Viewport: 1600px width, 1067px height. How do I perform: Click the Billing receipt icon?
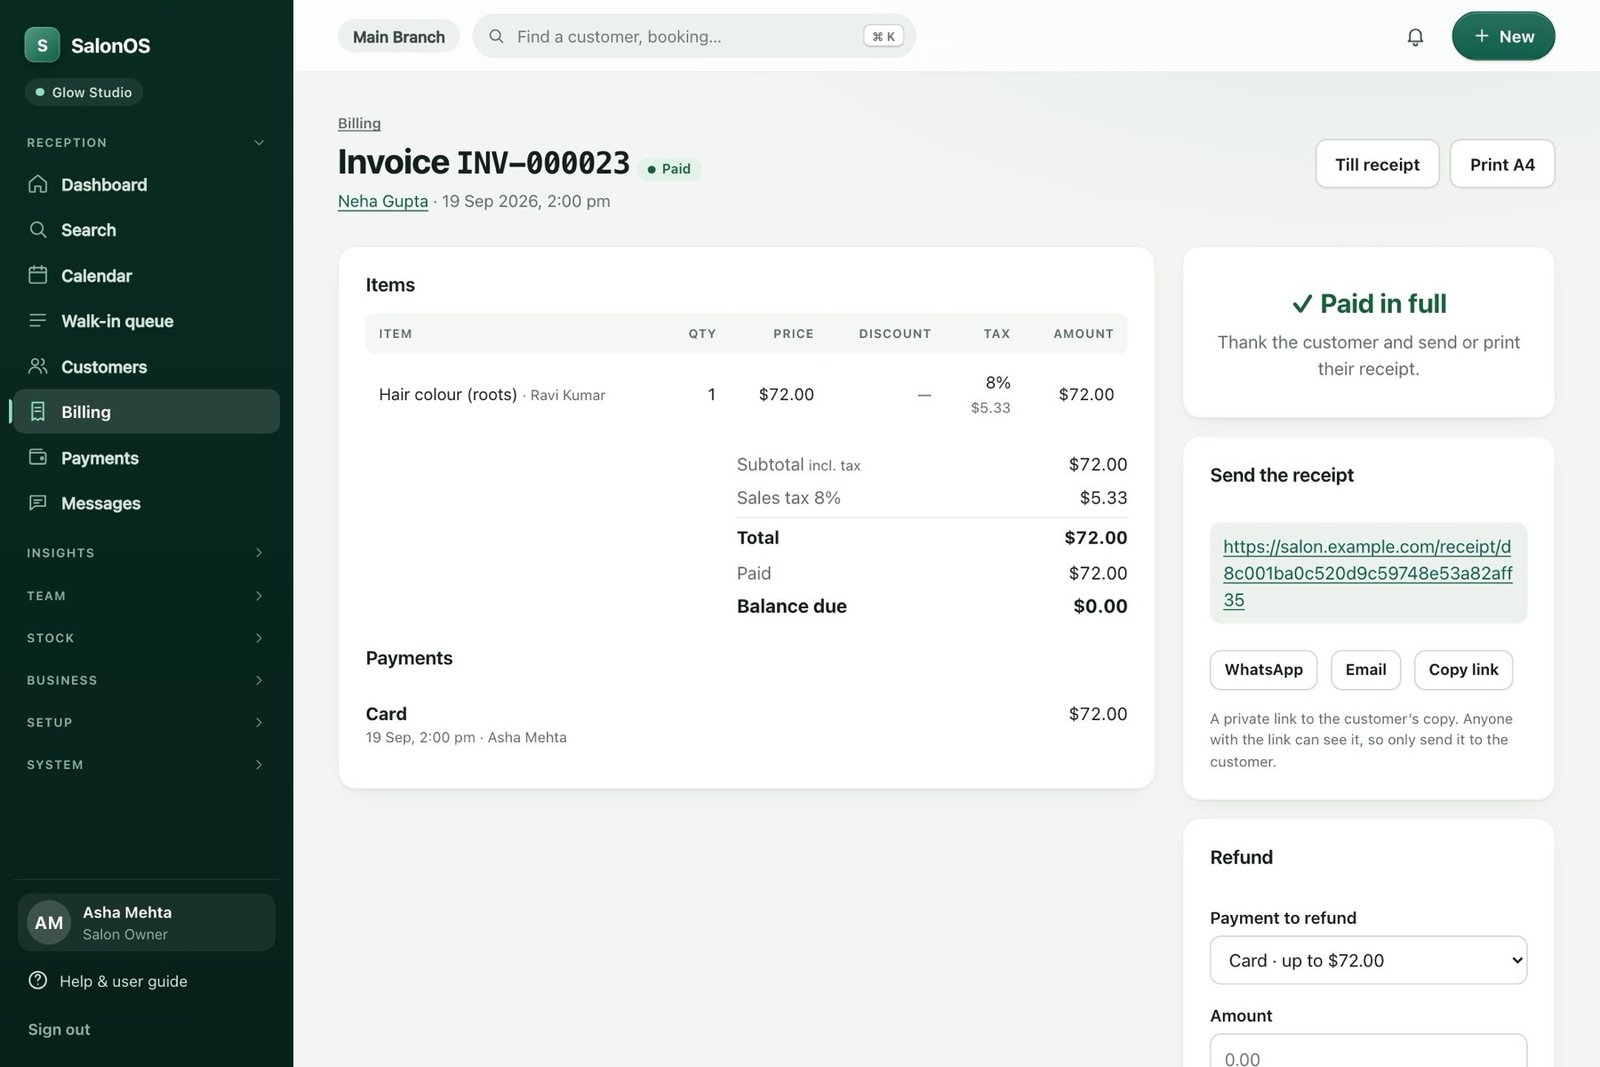[x=38, y=412]
